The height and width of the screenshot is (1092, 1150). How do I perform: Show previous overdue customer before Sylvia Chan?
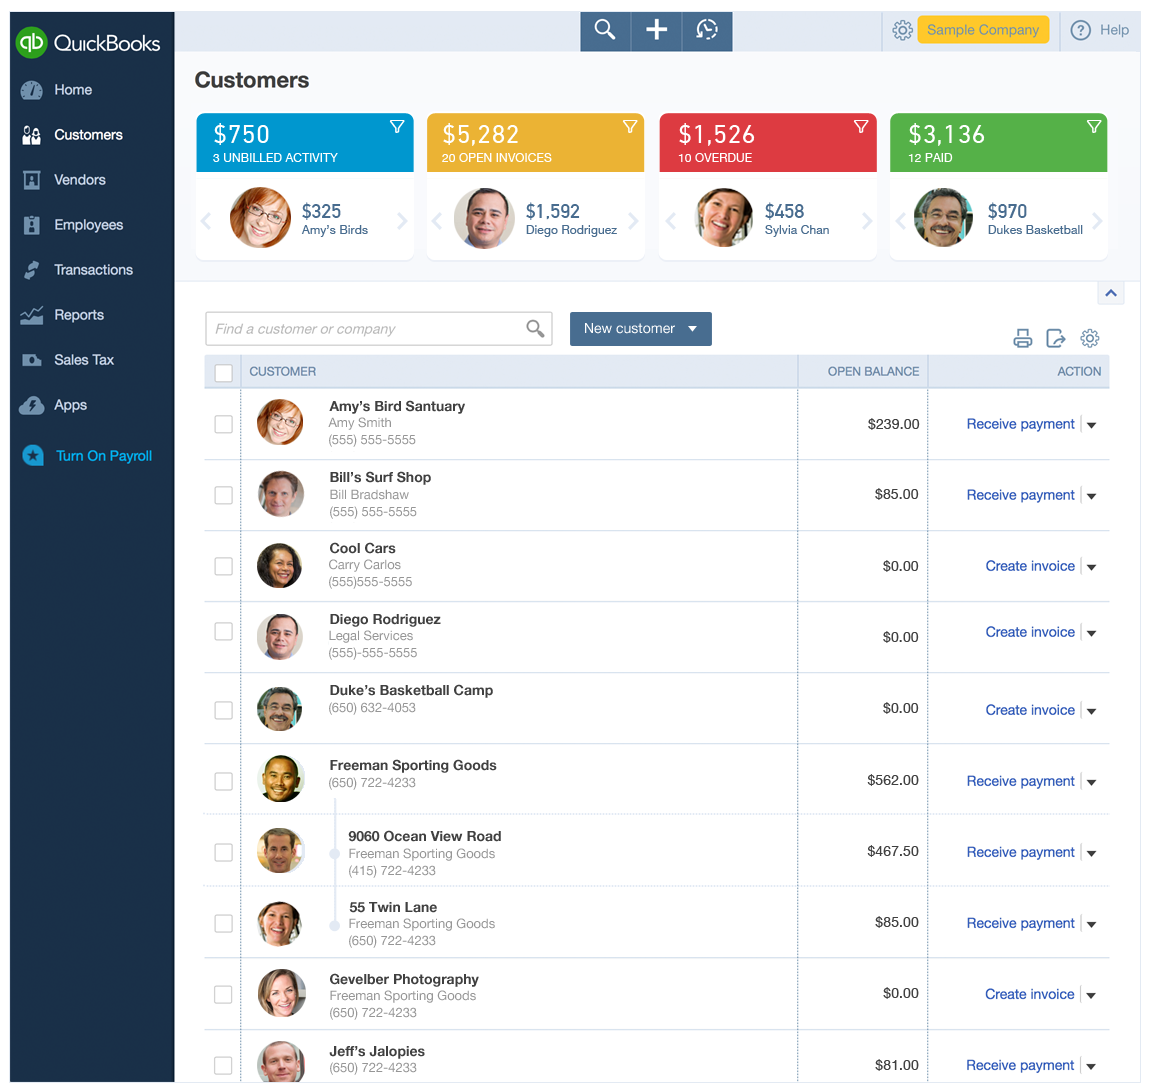coord(670,221)
